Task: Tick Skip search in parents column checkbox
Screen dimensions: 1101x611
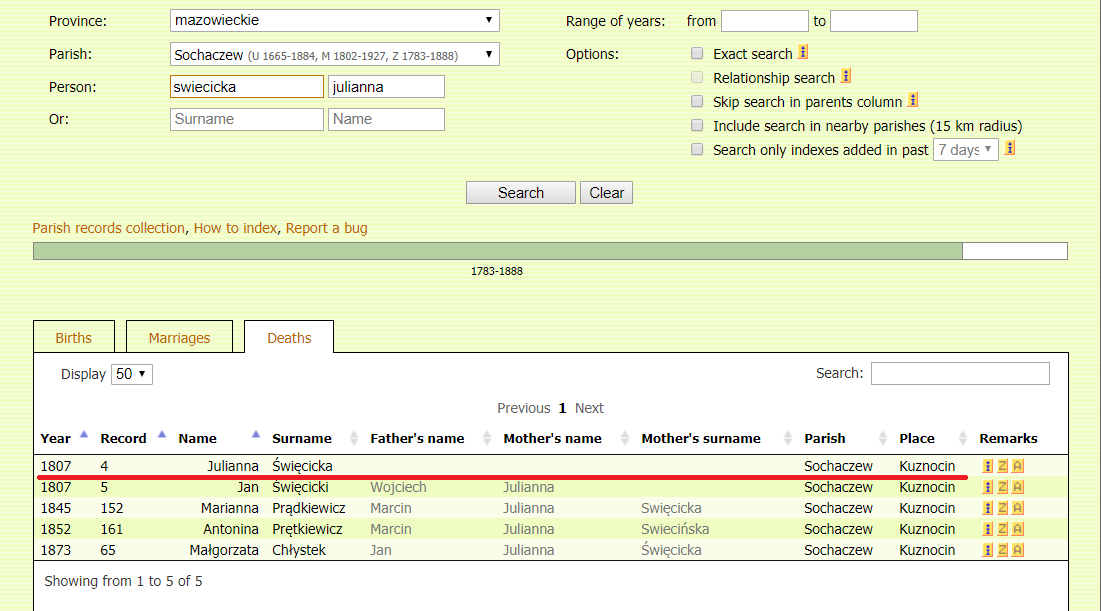Action: [x=697, y=102]
